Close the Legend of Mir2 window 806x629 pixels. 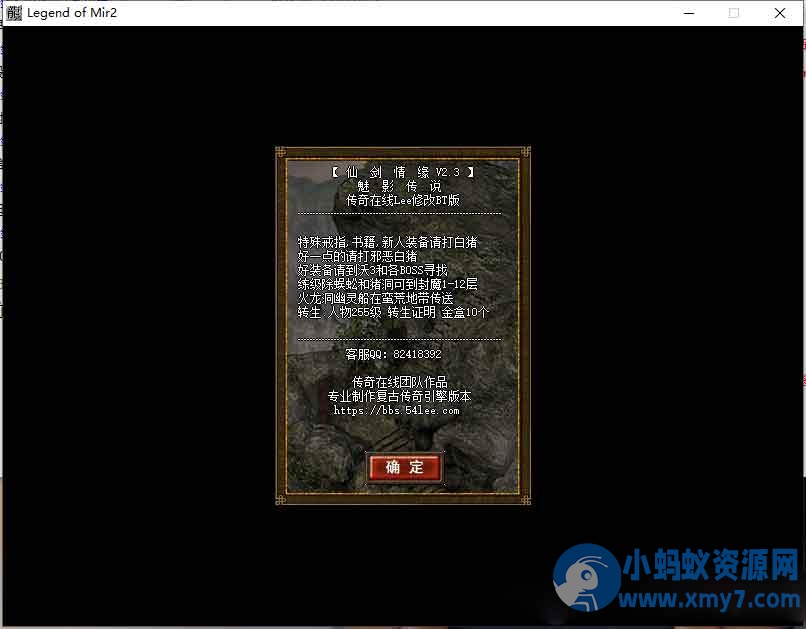(x=780, y=13)
